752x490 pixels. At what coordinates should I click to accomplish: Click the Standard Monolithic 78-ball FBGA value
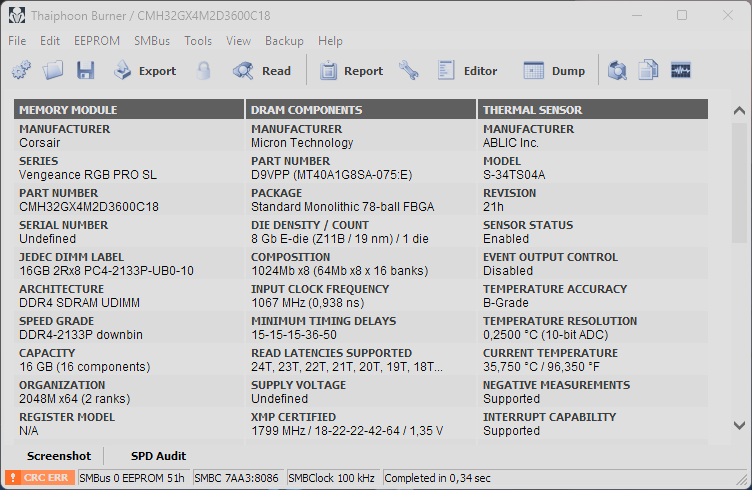[x=342, y=207]
